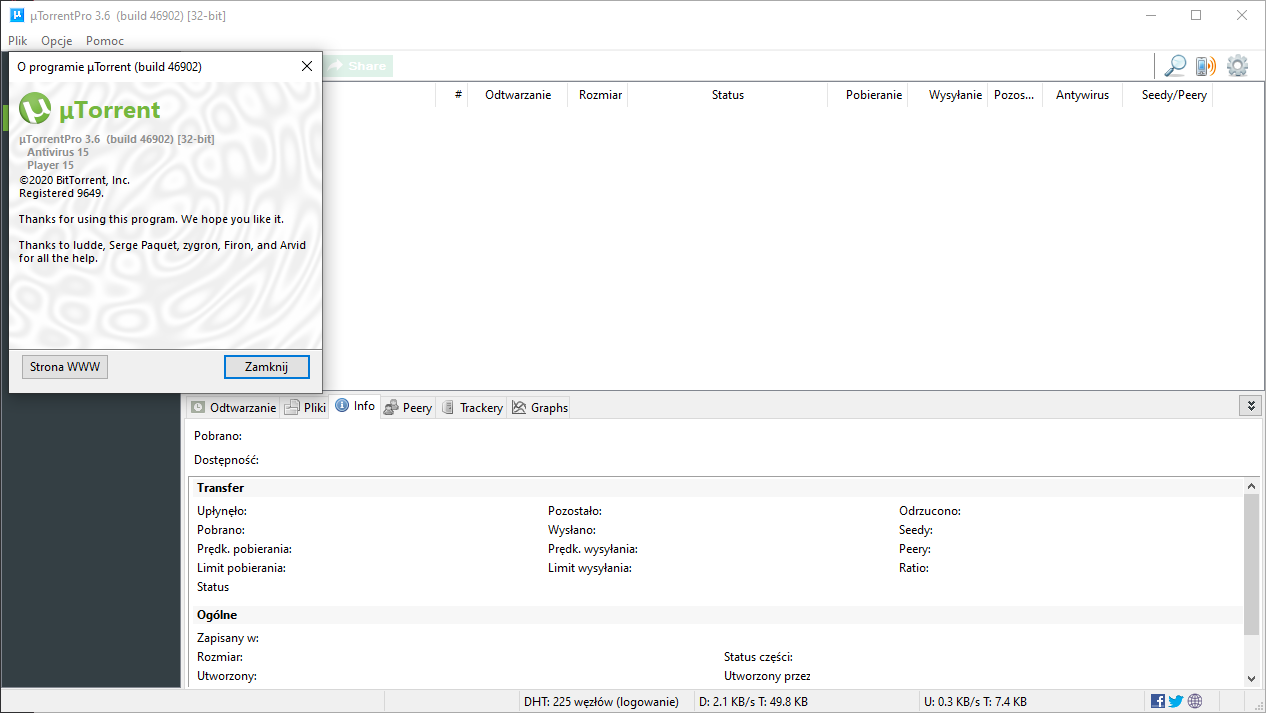Screen dimensions: 1266x713
Task: Sort by Wysyłanie column header
Action: [x=948, y=95]
